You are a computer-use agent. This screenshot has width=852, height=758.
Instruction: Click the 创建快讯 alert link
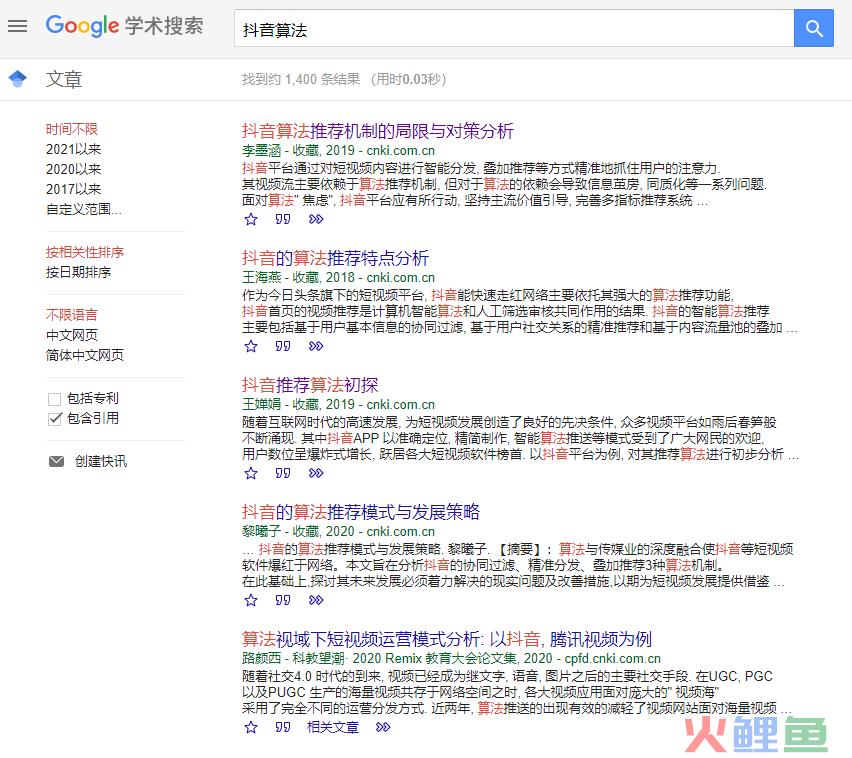tap(101, 461)
